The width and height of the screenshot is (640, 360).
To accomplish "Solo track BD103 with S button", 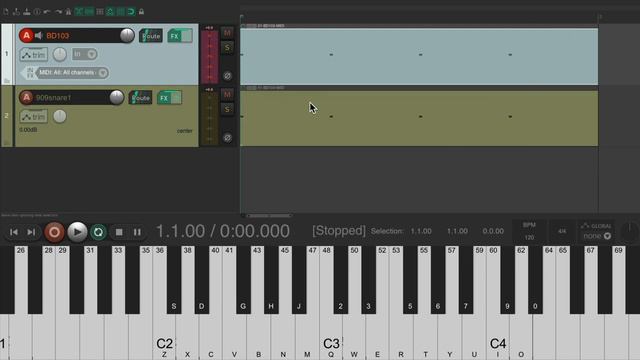I will coord(227,48).
